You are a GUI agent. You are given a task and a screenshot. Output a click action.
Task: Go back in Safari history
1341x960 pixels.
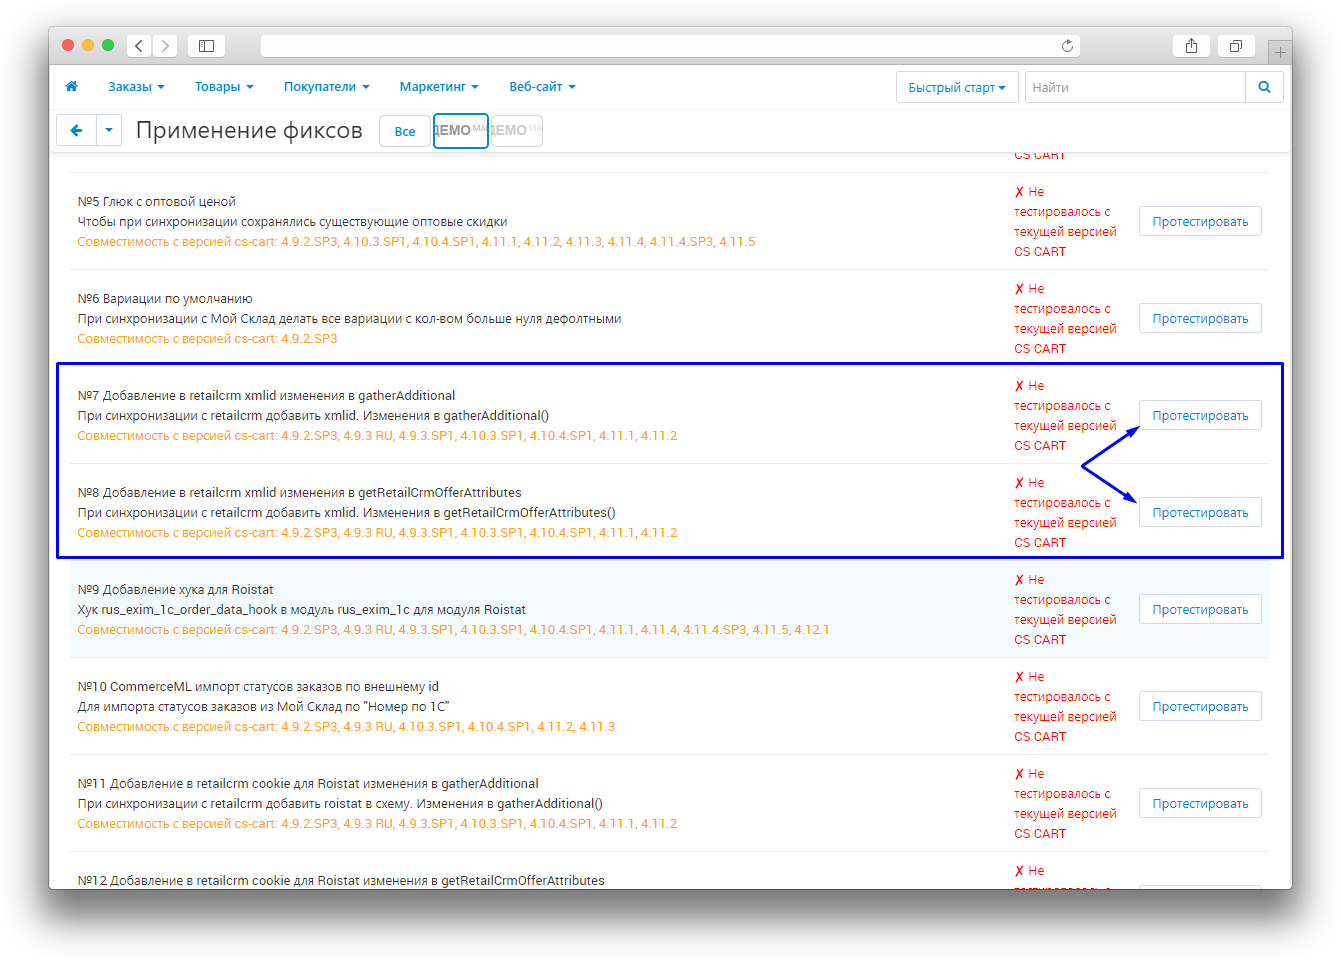click(x=139, y=46)
